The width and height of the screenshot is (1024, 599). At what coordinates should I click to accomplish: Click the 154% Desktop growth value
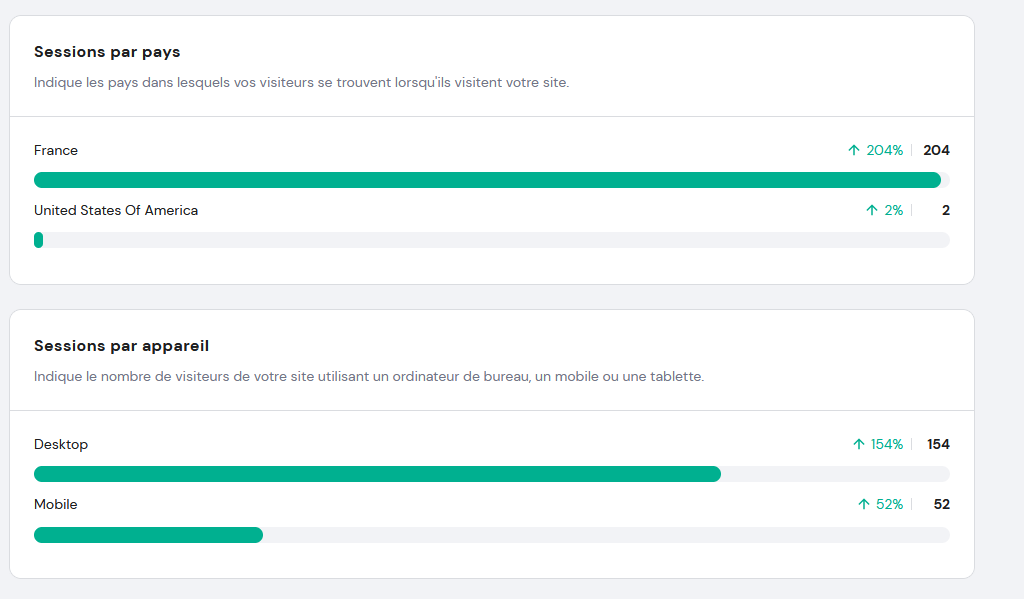pyautogui.click(x=887, y=444)
